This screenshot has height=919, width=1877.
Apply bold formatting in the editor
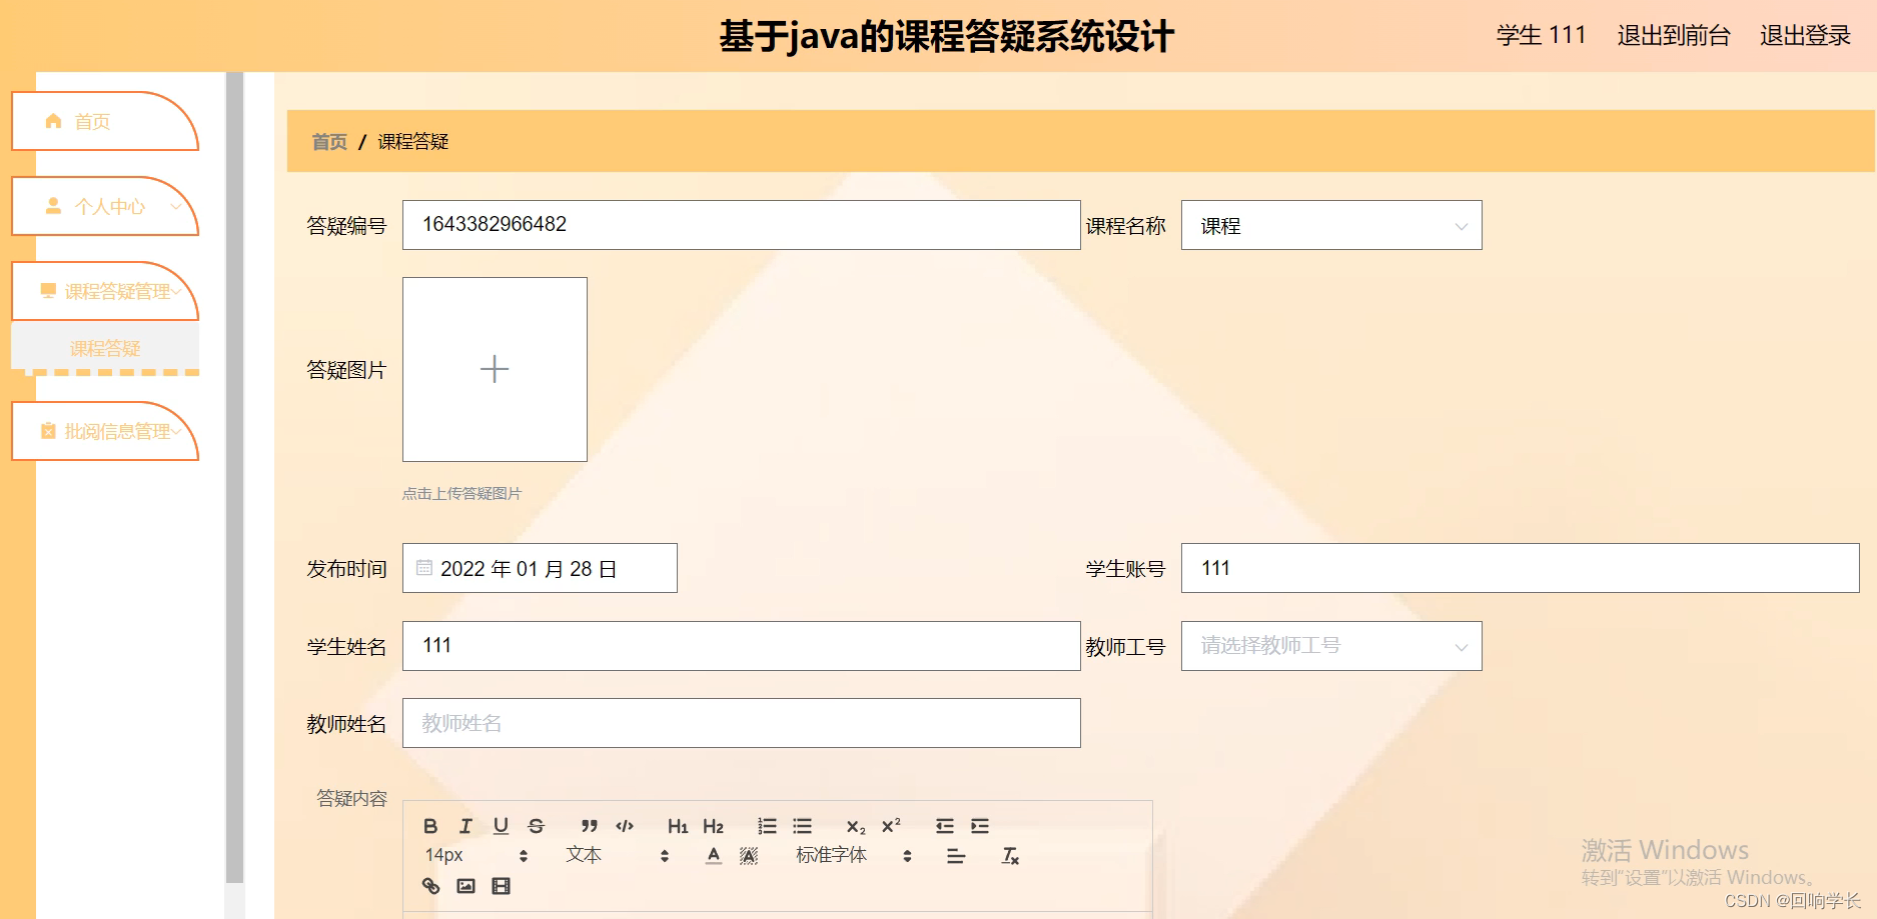pyautogui.click(x=430, y=825)
